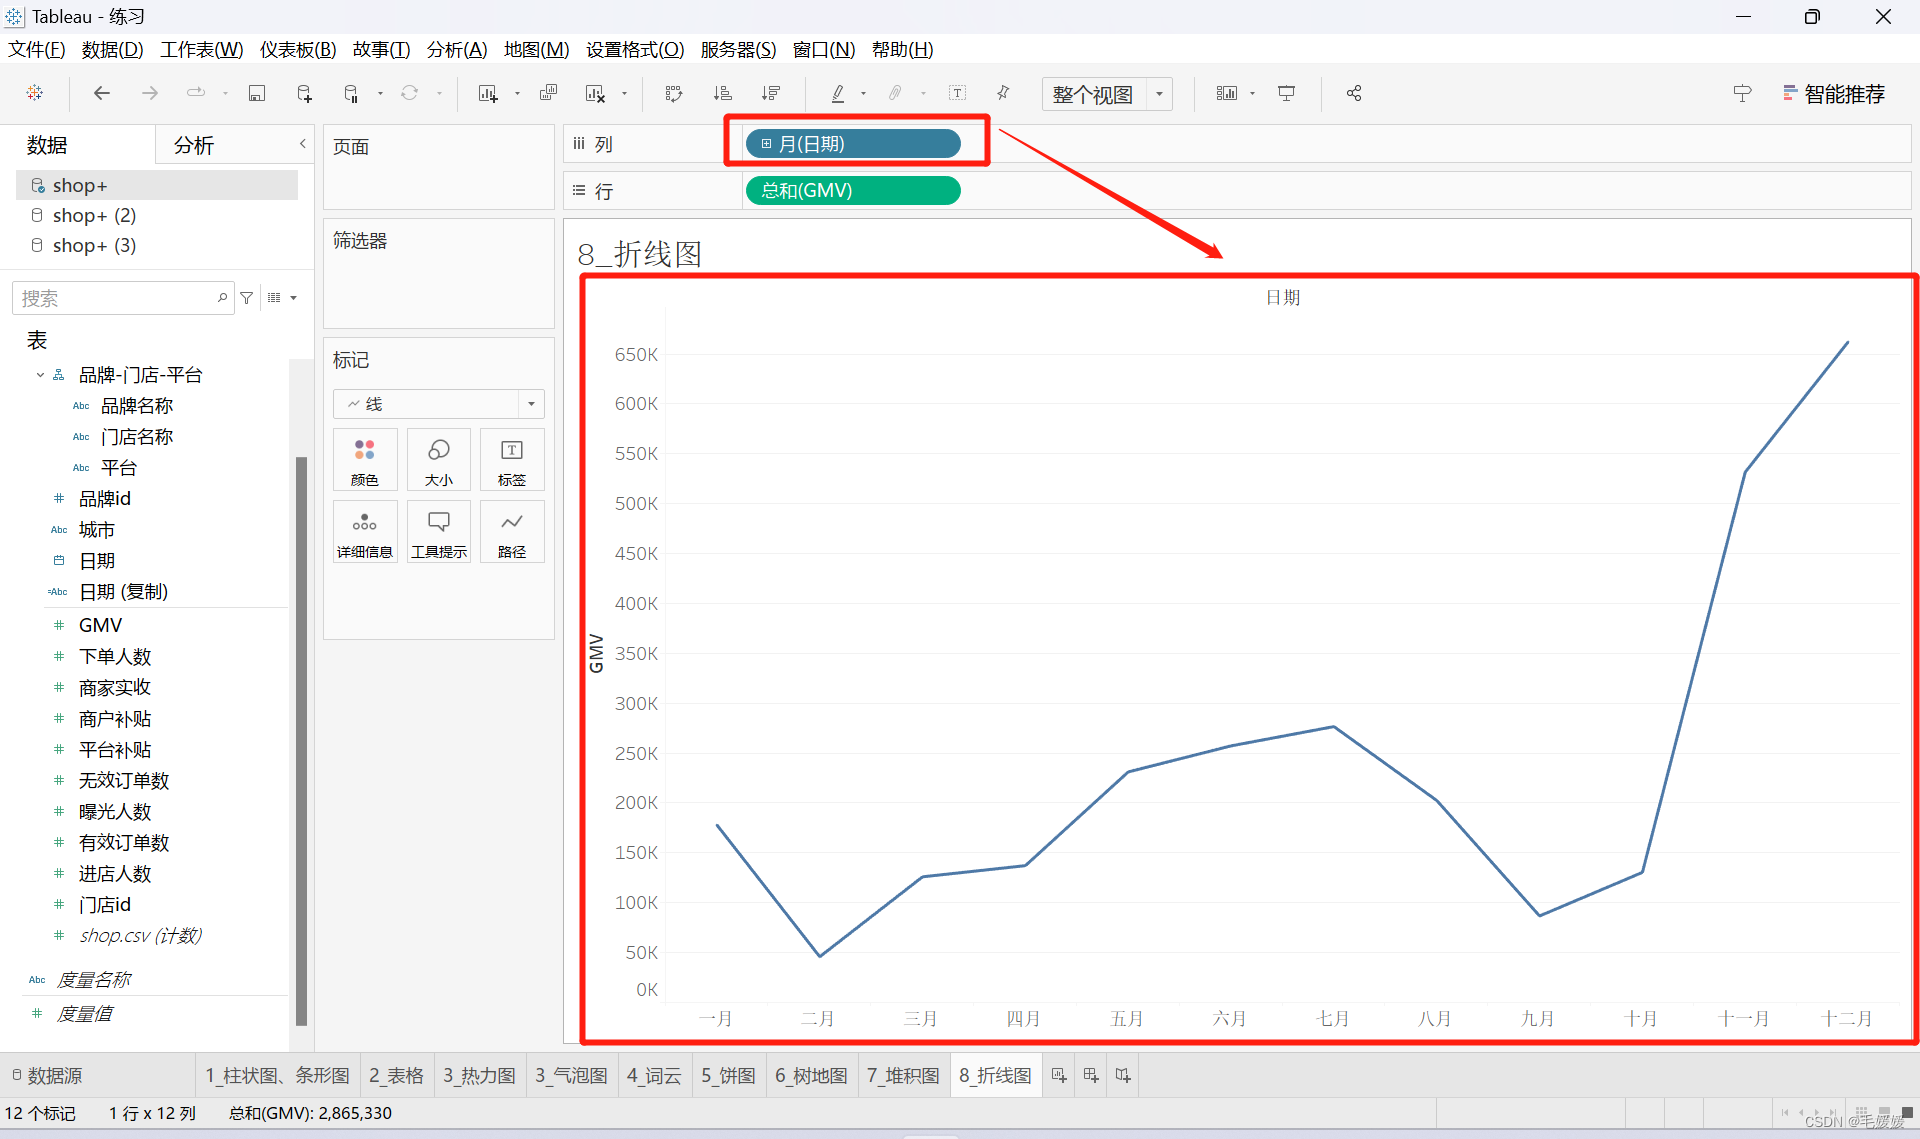The image size is (1920, 1139).
Task: Open the show/hide cards dropdown arrow
Action: [1252, 94]
